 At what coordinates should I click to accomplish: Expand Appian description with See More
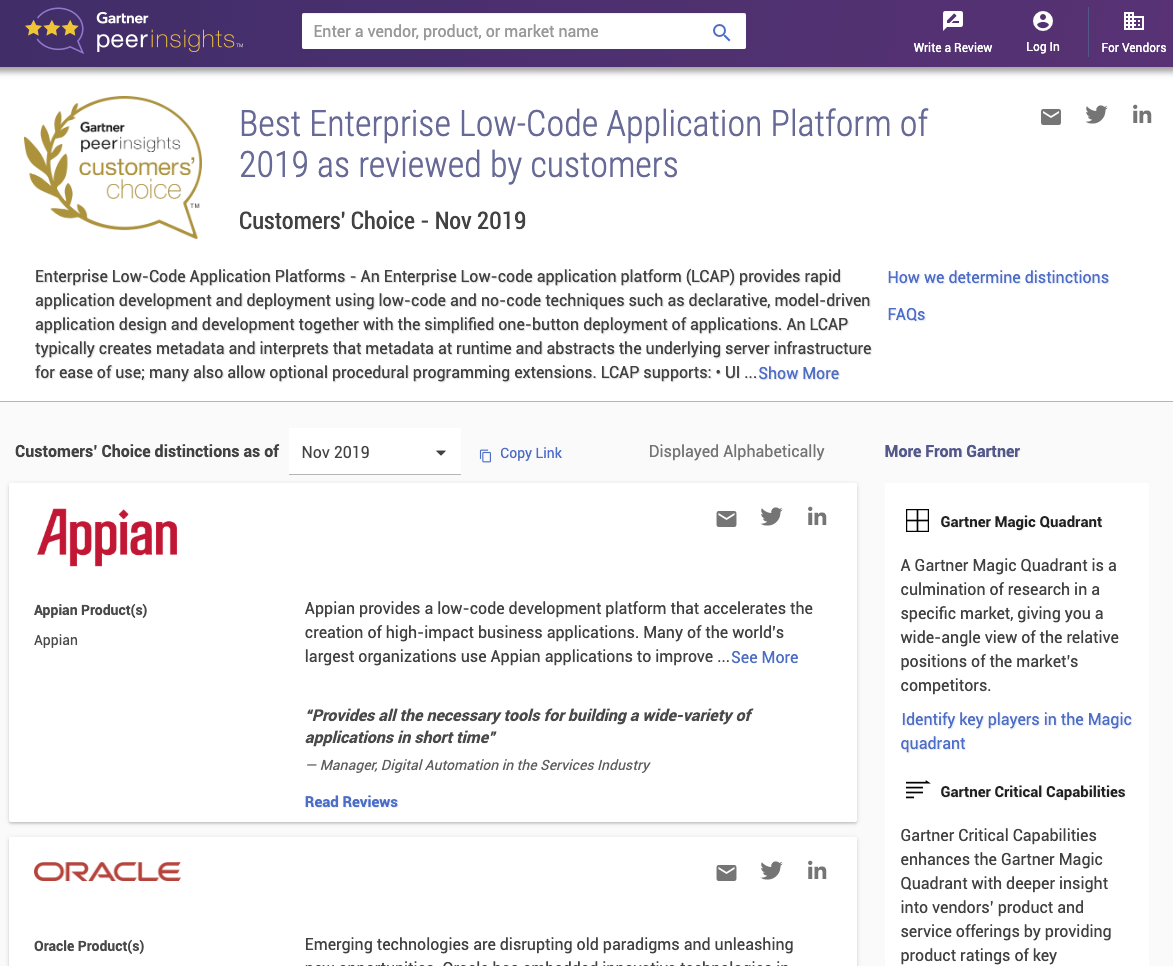(x=765, y=657)
